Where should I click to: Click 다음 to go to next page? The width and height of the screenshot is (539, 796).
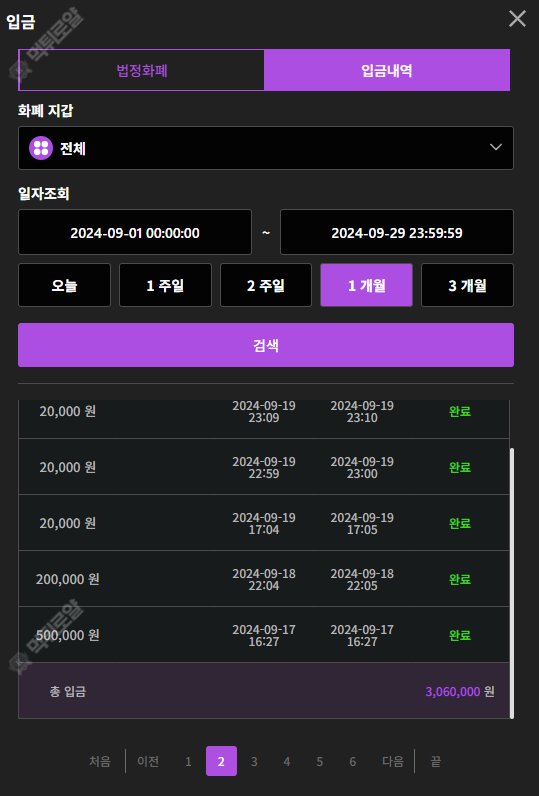(x=393, y=761)
